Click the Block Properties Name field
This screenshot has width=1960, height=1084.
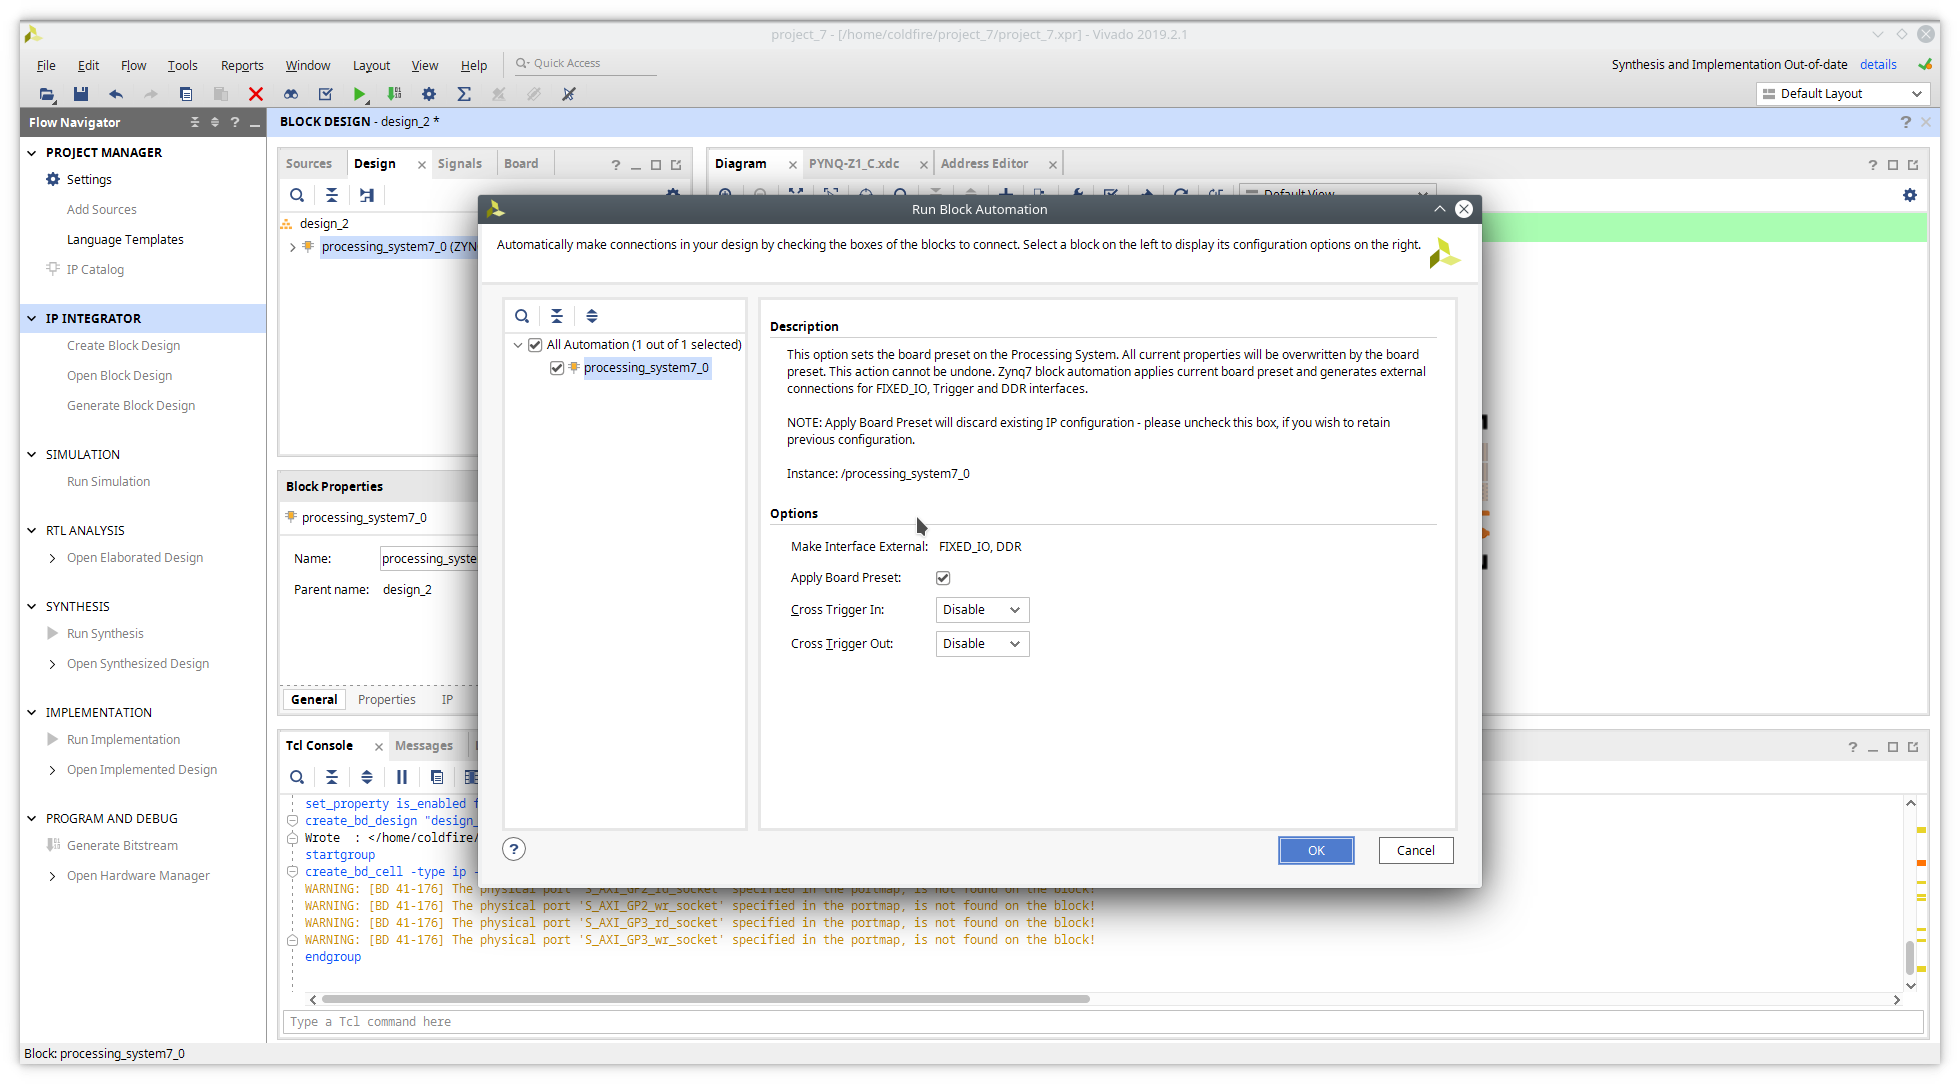(x=428, y=559)
